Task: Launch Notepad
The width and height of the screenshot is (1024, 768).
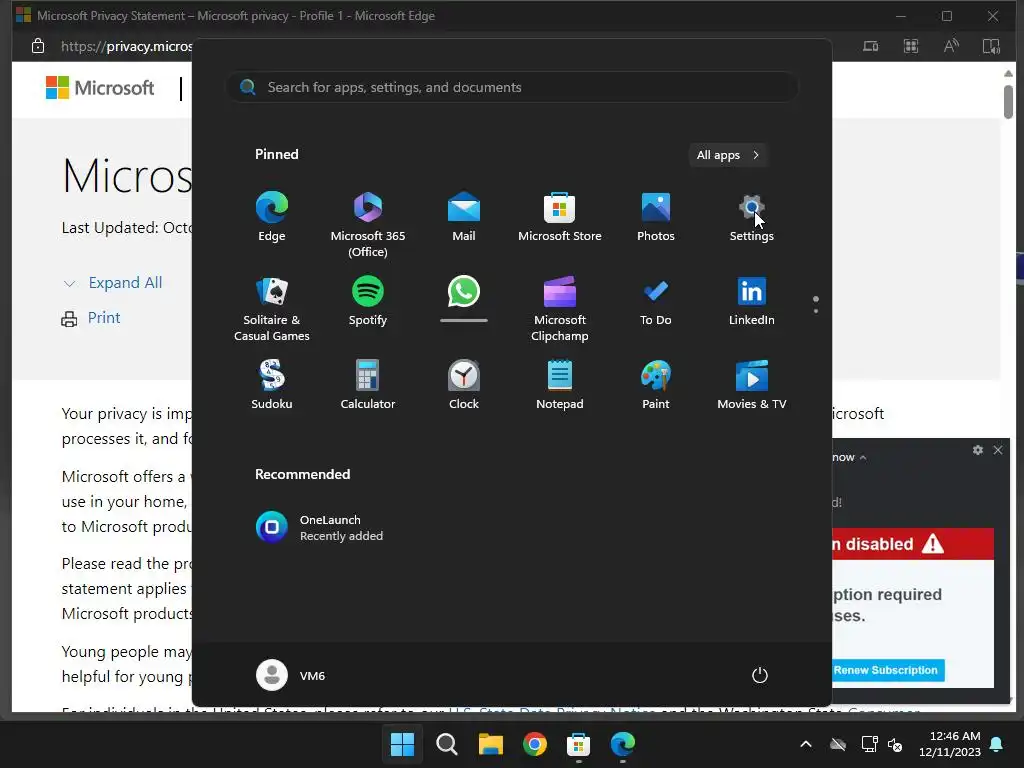Action: tap(560, 385)
